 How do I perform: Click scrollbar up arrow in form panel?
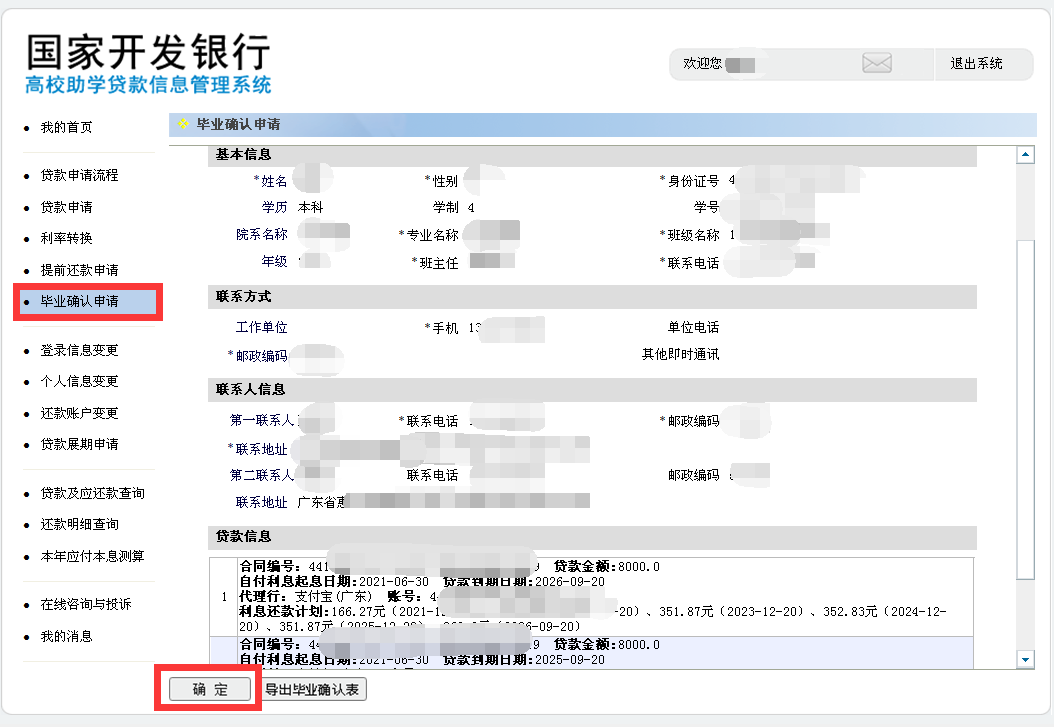[x=1025, y=155]
